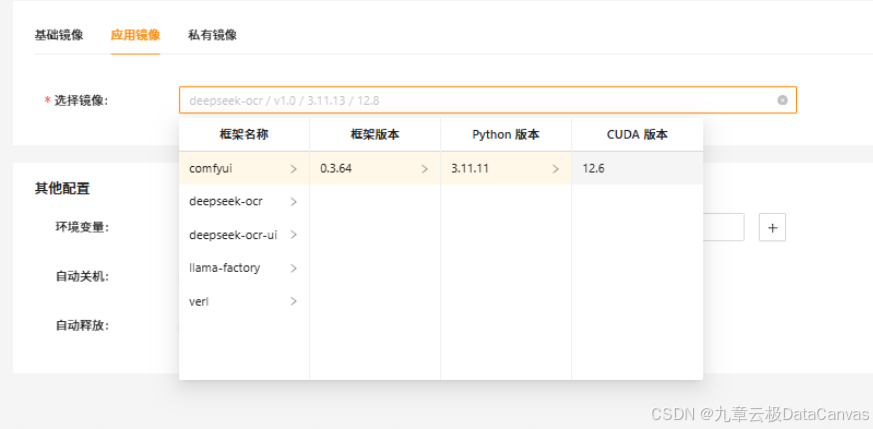Click the 框架名称 column header
873x429 pixels.
pos(244,135)
